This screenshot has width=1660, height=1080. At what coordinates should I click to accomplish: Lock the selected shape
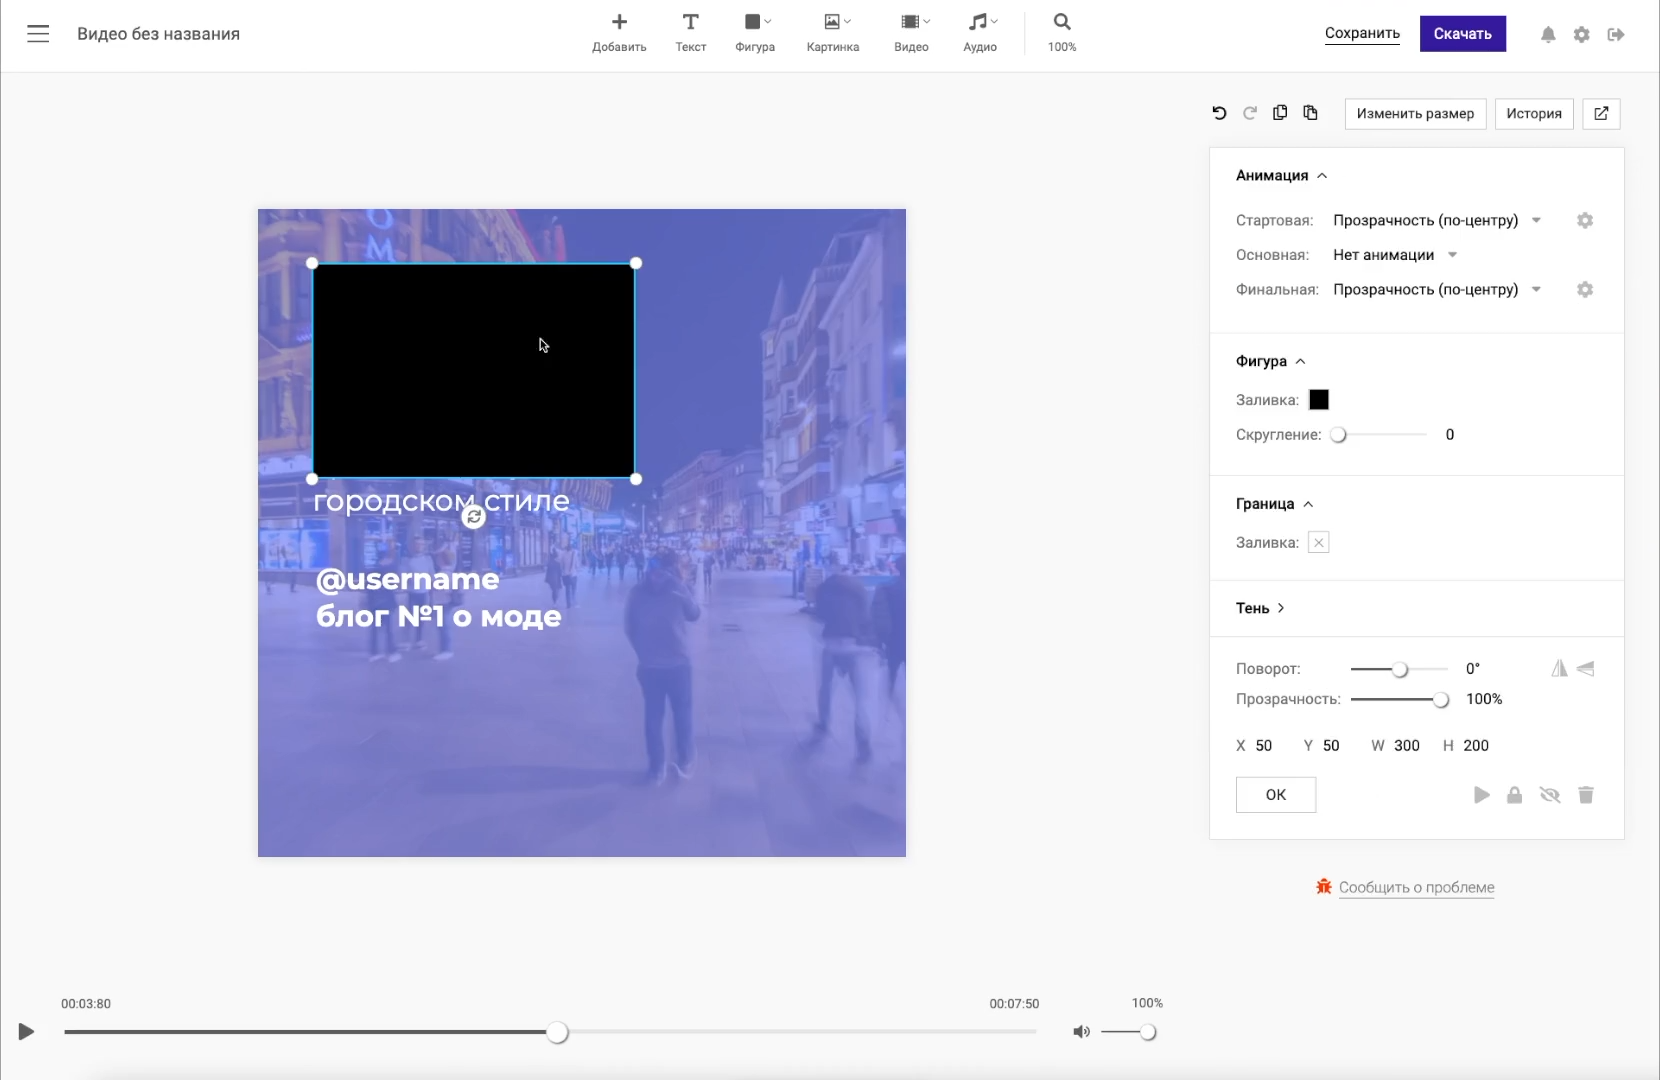pyautogui.click(x=1514, y=795)
